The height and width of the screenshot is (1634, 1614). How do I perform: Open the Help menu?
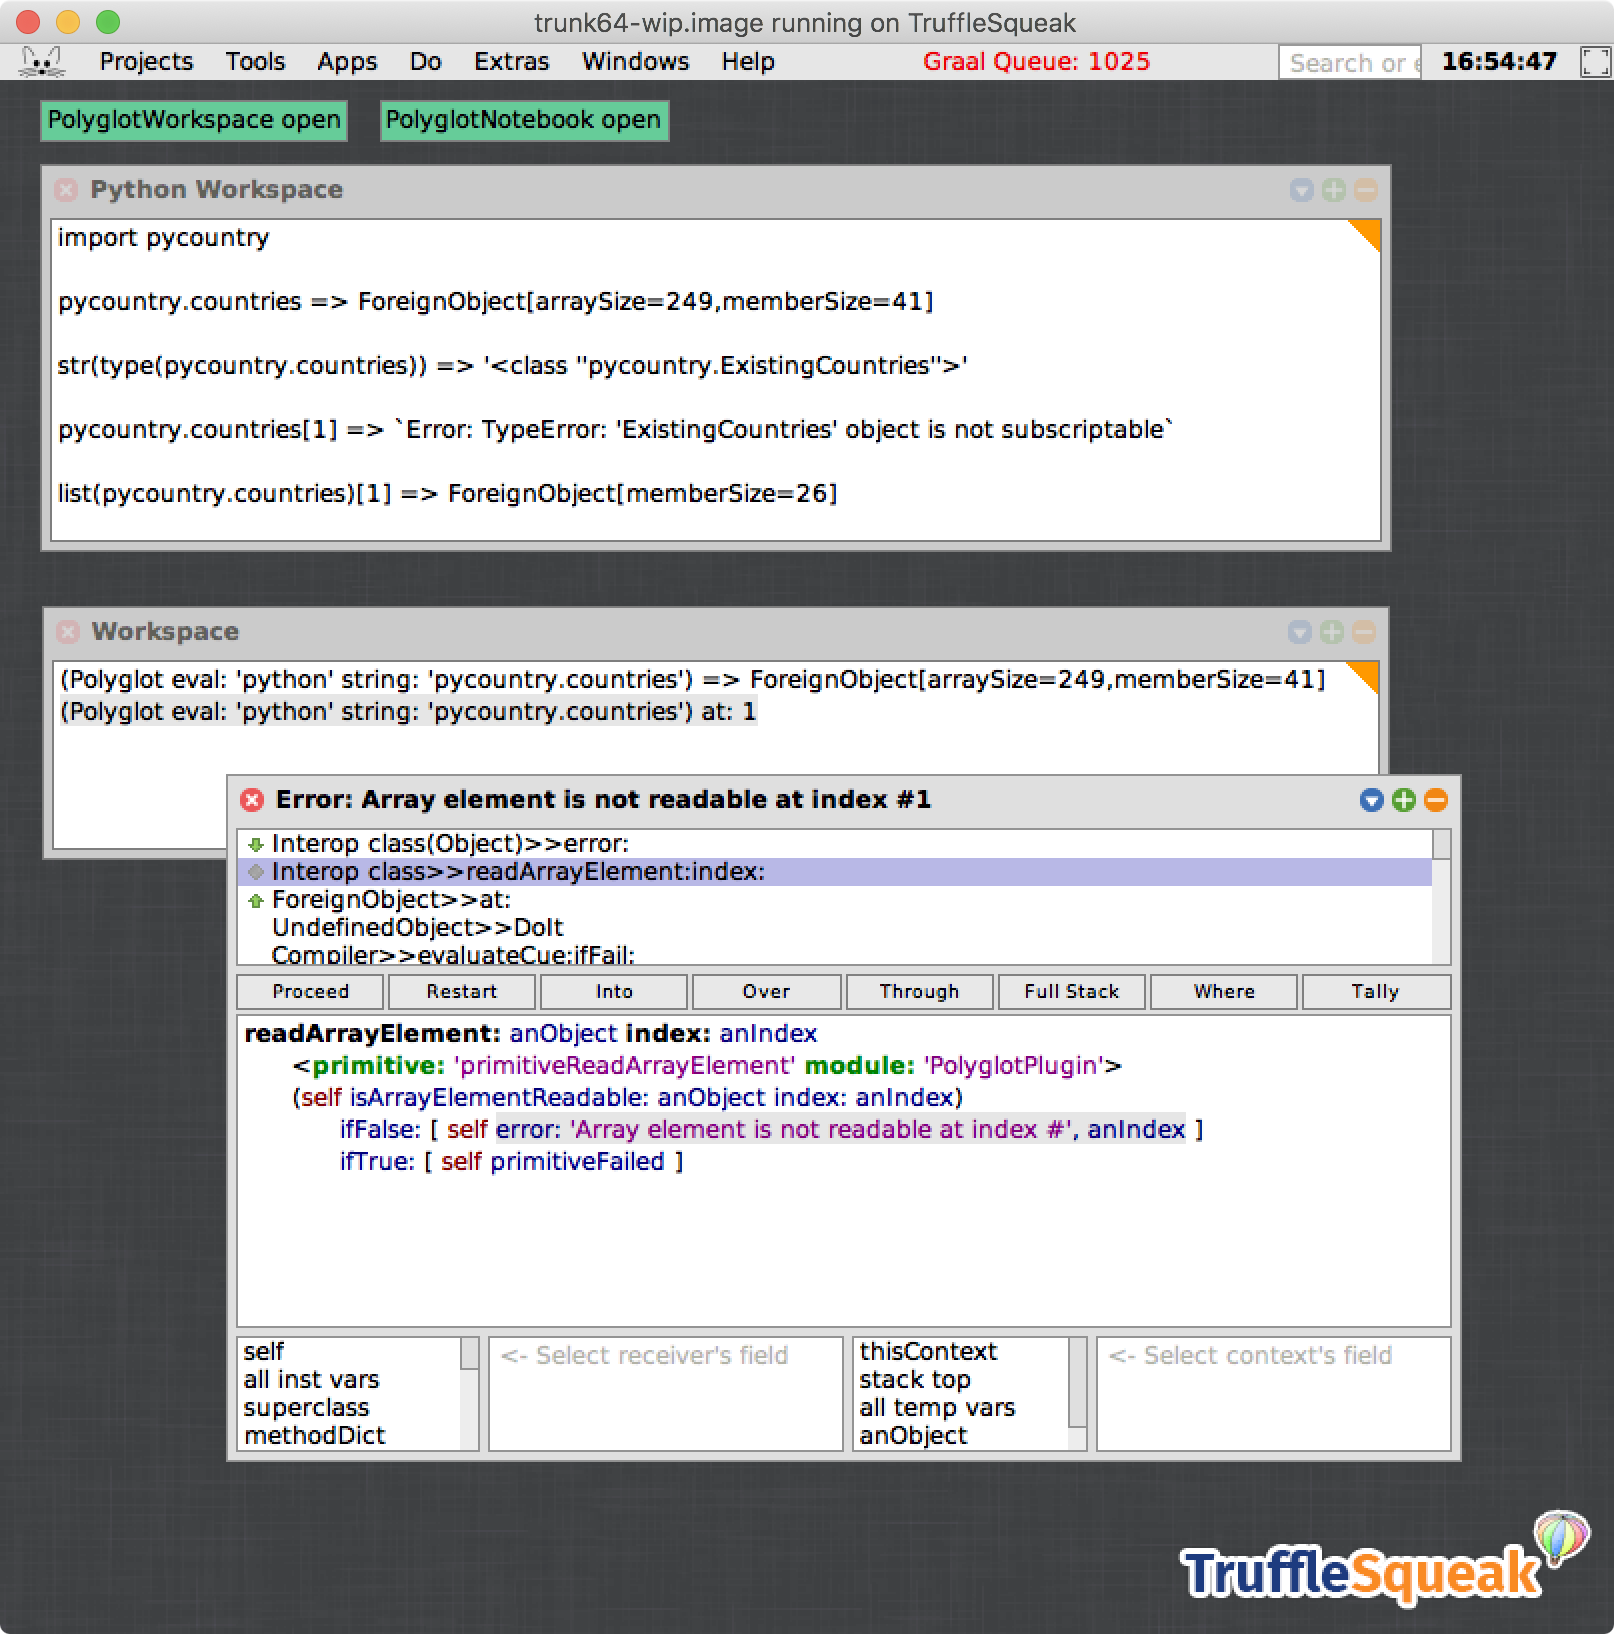(748, 62)
